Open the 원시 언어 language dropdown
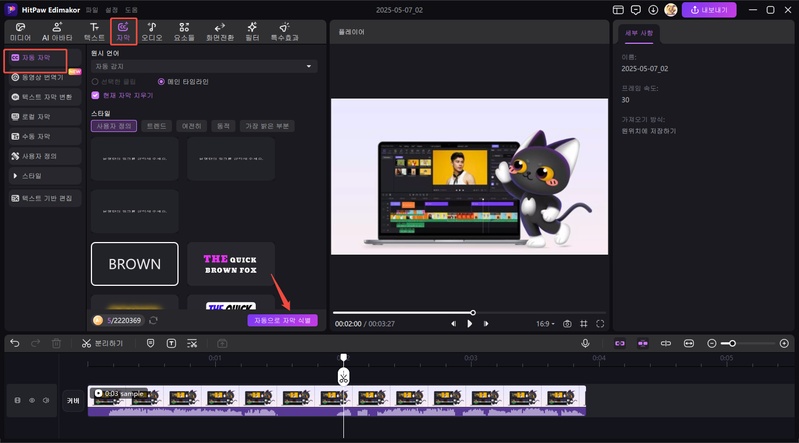This screenshot has width=799, height=443. (x=204, y=66)
